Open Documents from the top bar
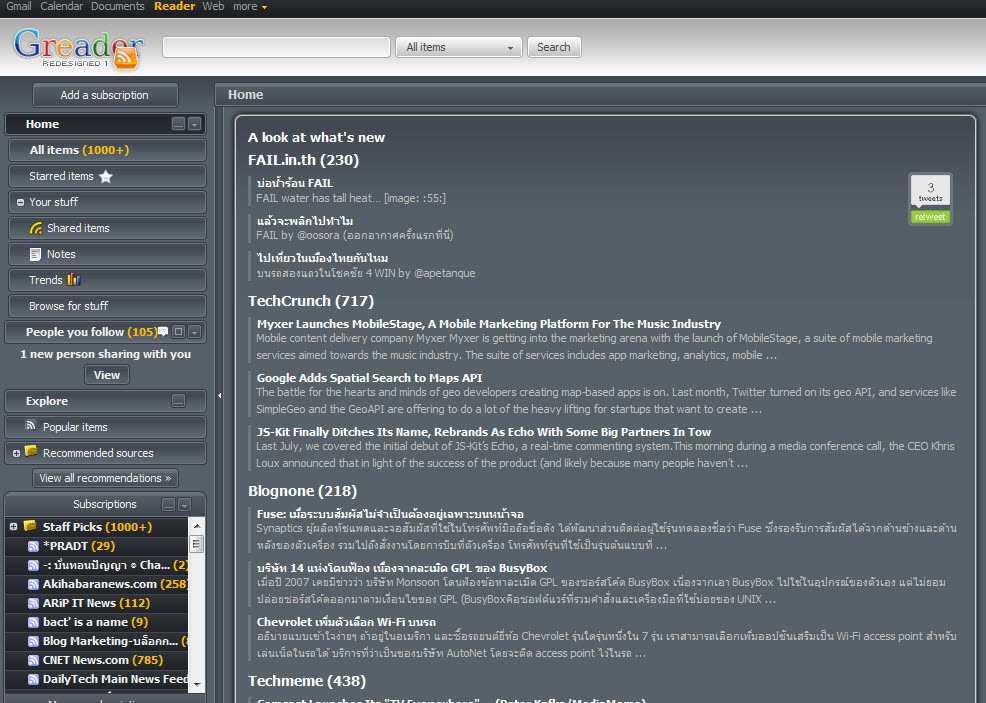Image resolution: width=986 pixels, height=703 pixels. [118, 6]
